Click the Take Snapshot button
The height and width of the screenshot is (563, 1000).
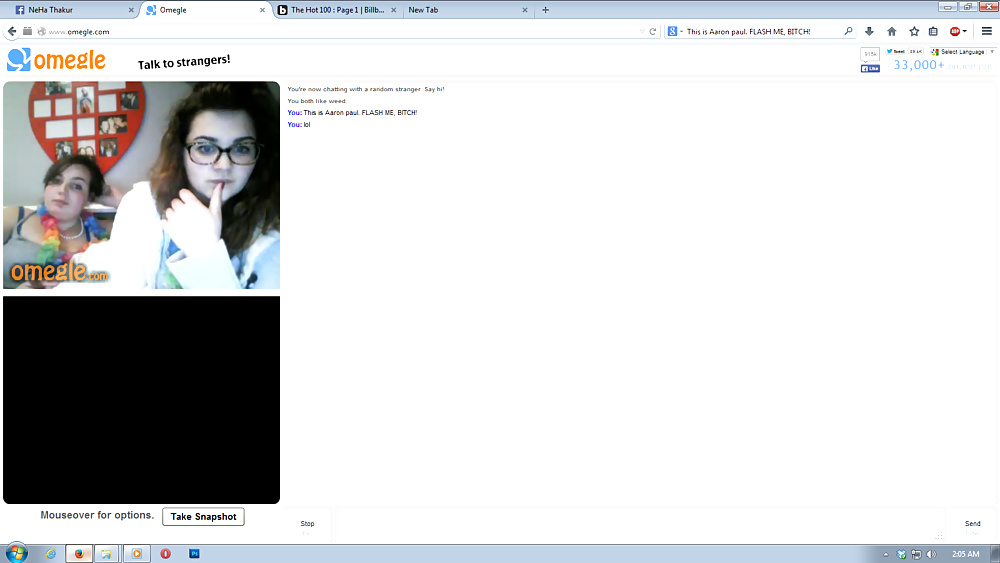click(x=203, y=516)
